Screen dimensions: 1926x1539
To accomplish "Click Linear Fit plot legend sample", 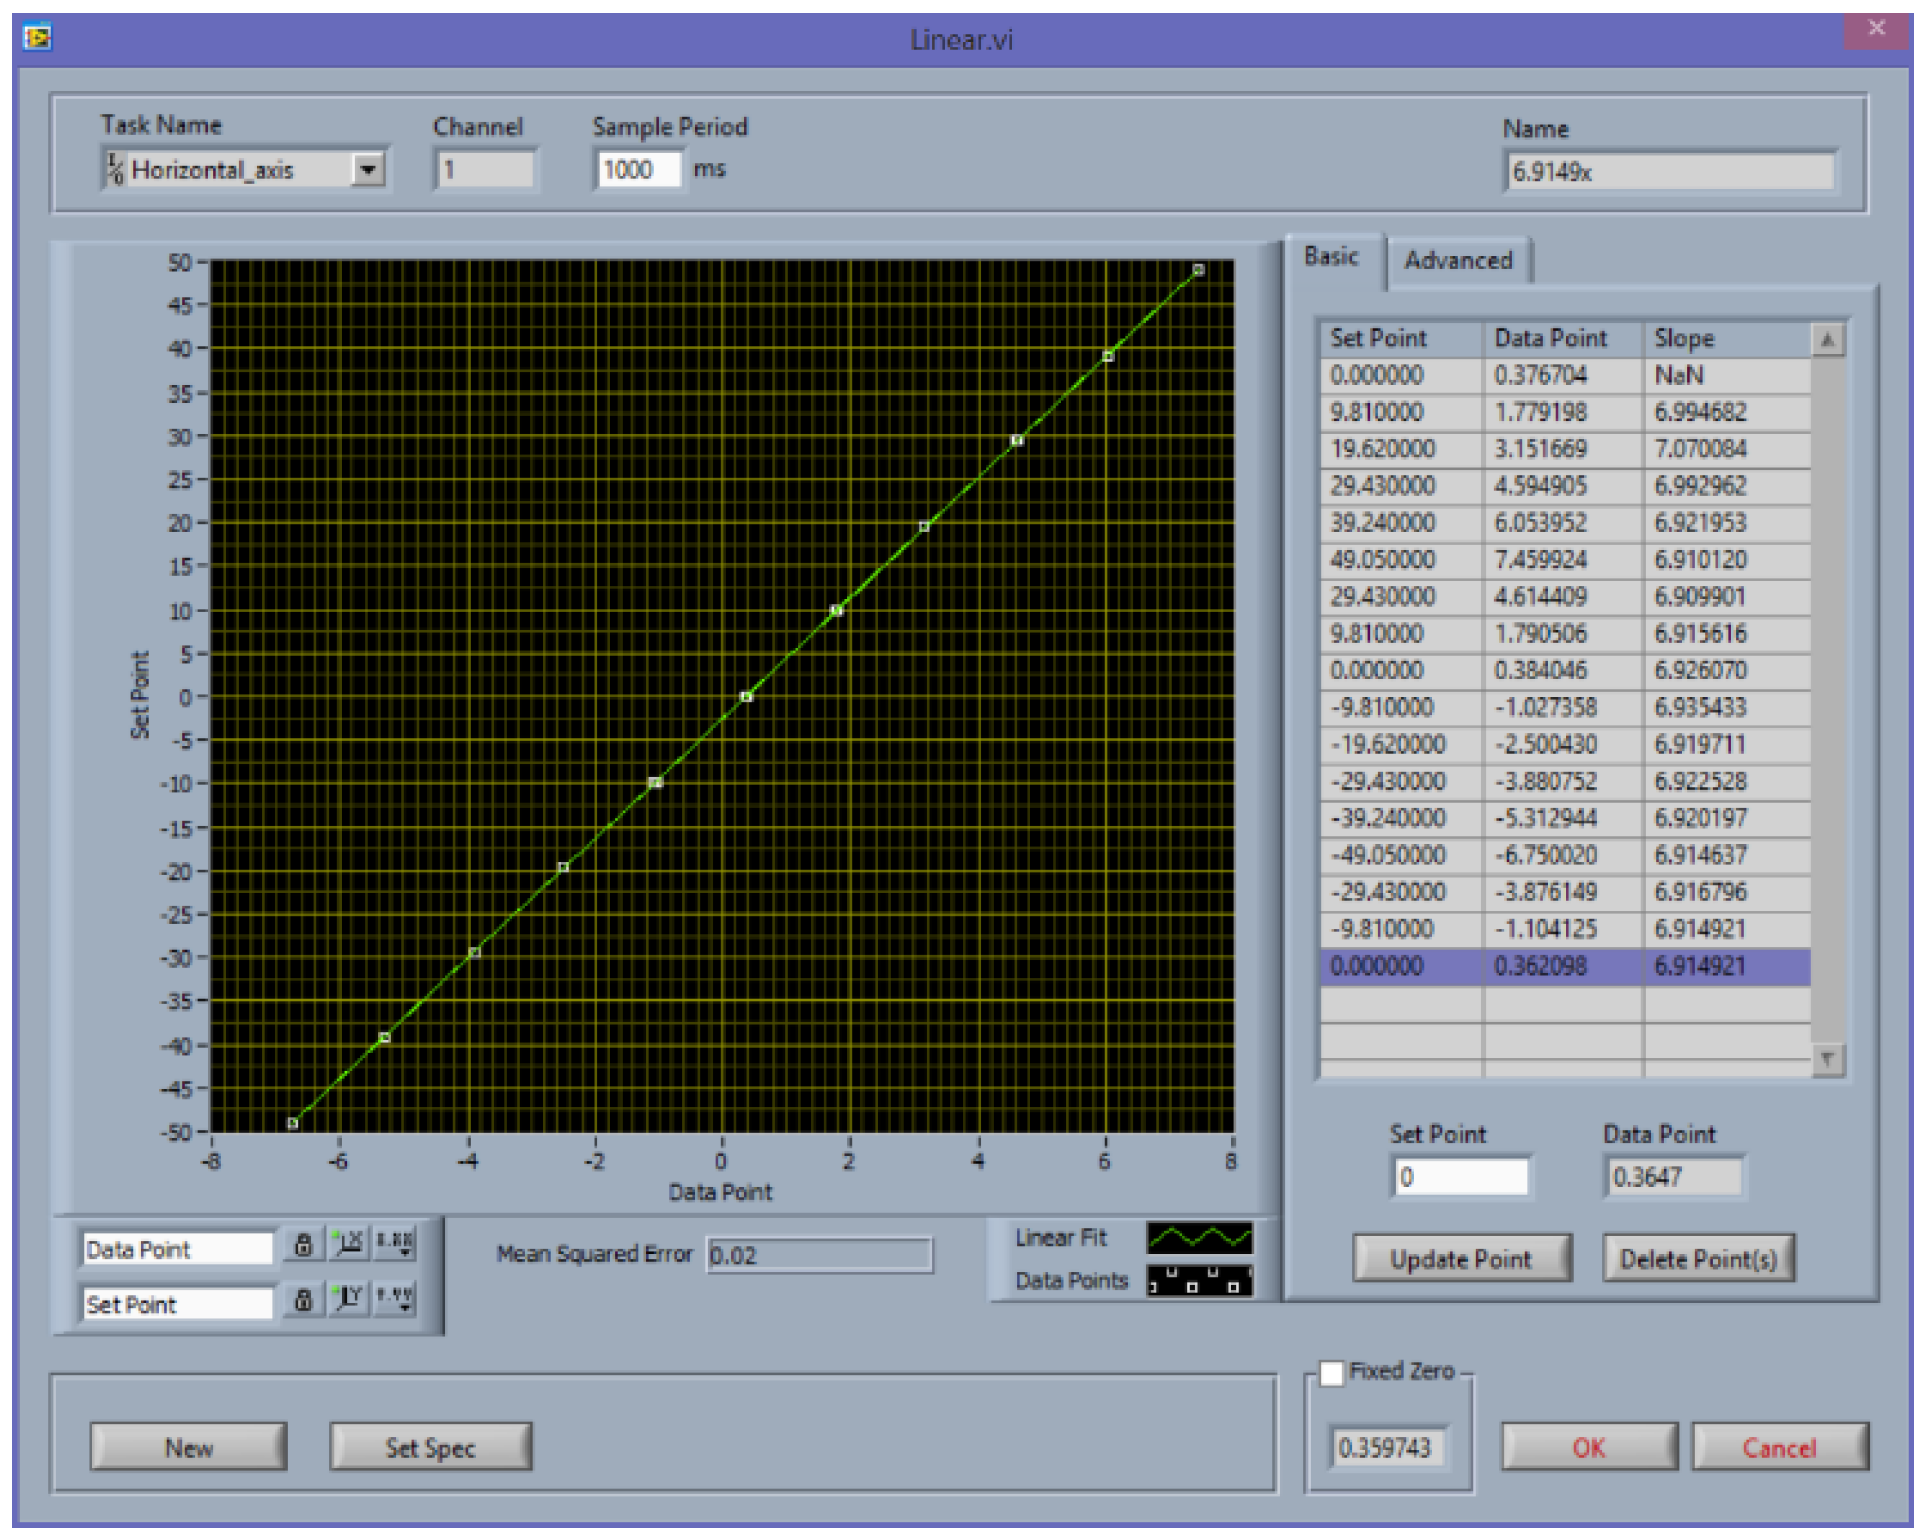I will tap(1199, 1240).
